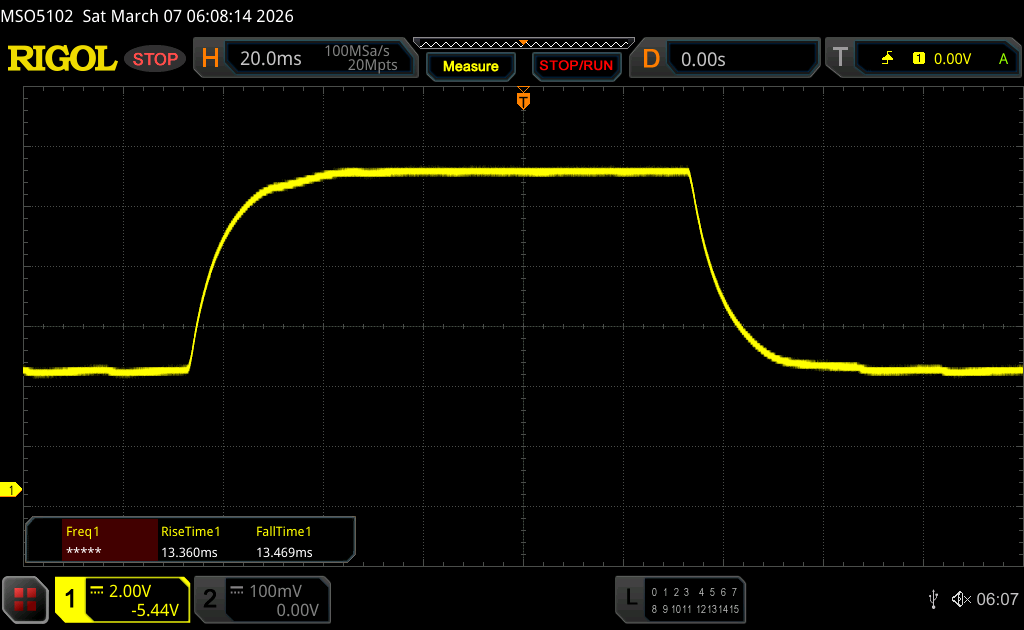Open the red function navigation menu icon
The height and width of the screenshot is (630, 1024).
25,599
